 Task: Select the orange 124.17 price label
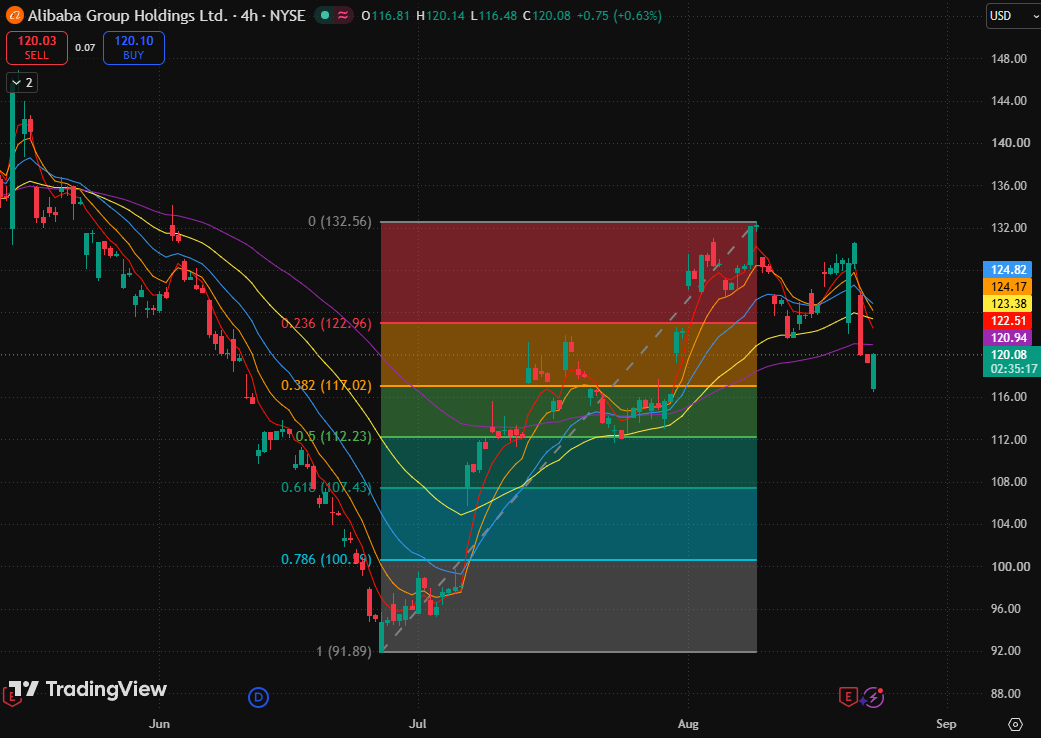click(x=1007, y=287)
